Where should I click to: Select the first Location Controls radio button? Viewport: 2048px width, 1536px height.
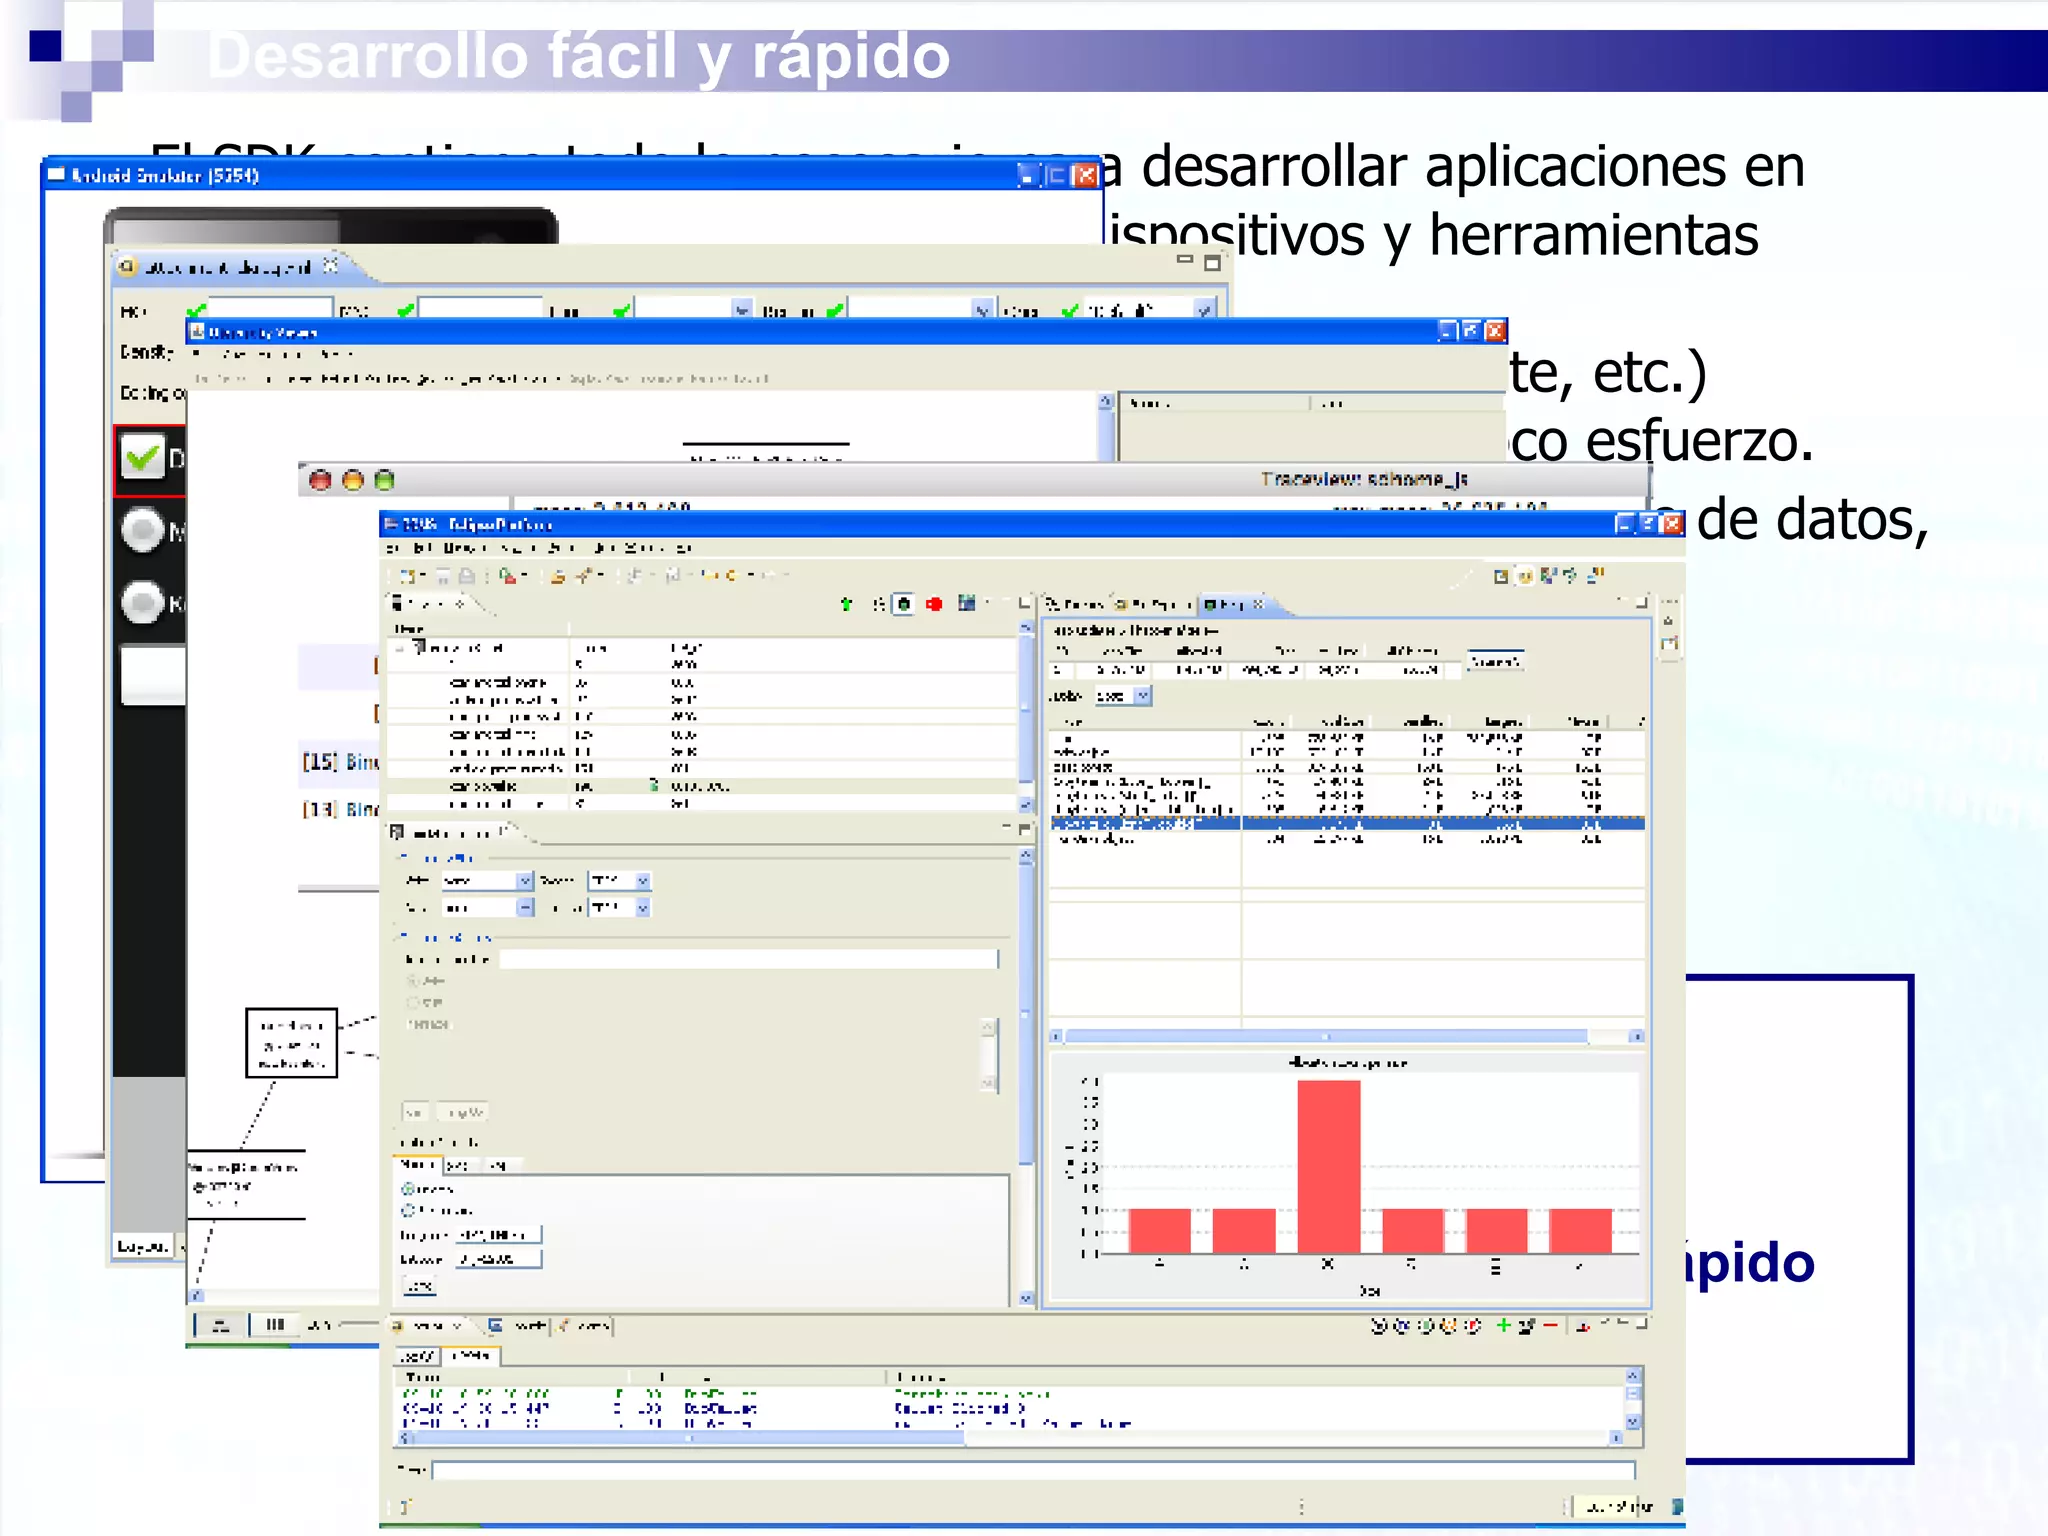[x=408, y=1189]
